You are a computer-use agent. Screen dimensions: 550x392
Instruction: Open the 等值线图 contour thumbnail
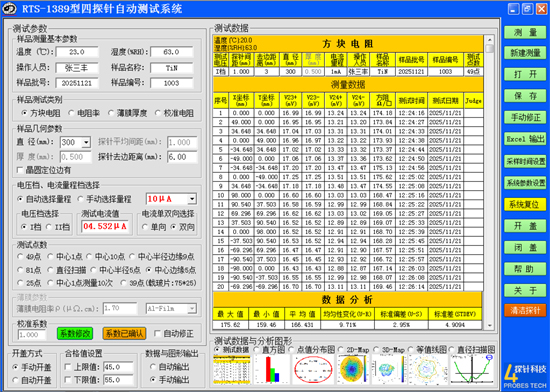428,370
